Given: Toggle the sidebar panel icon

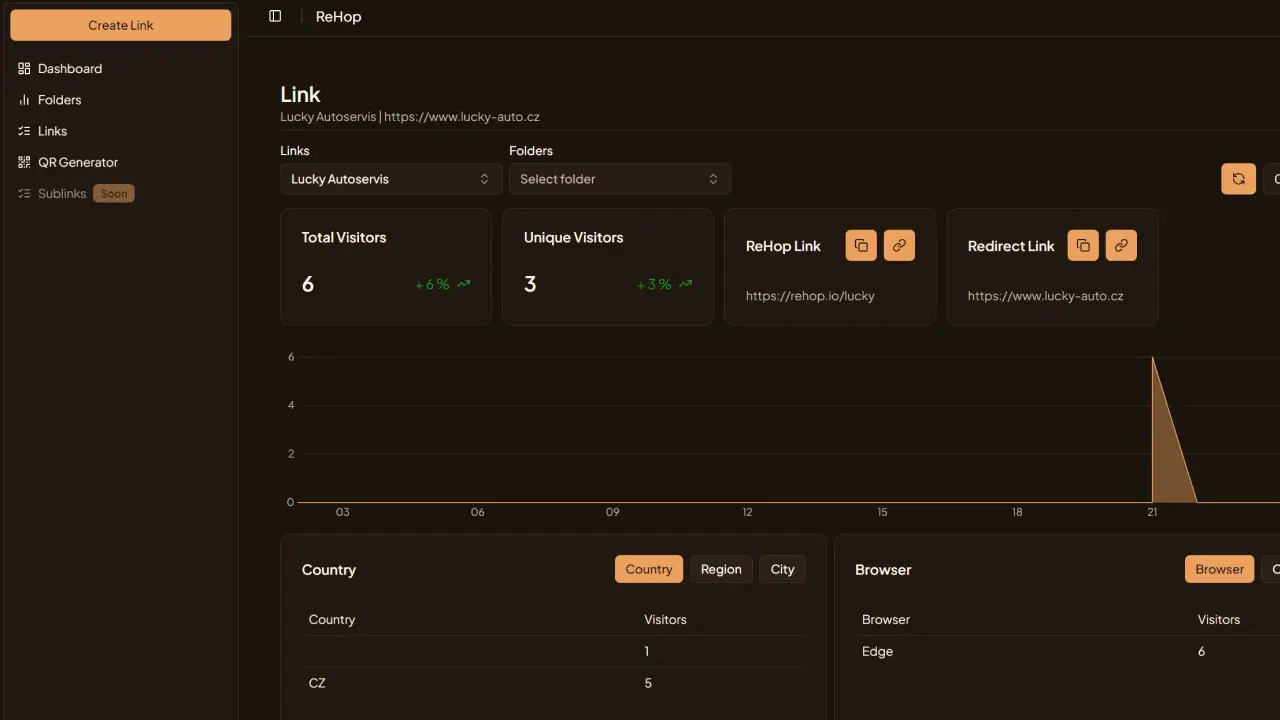Looking at the screenshot, I should 275,16.
